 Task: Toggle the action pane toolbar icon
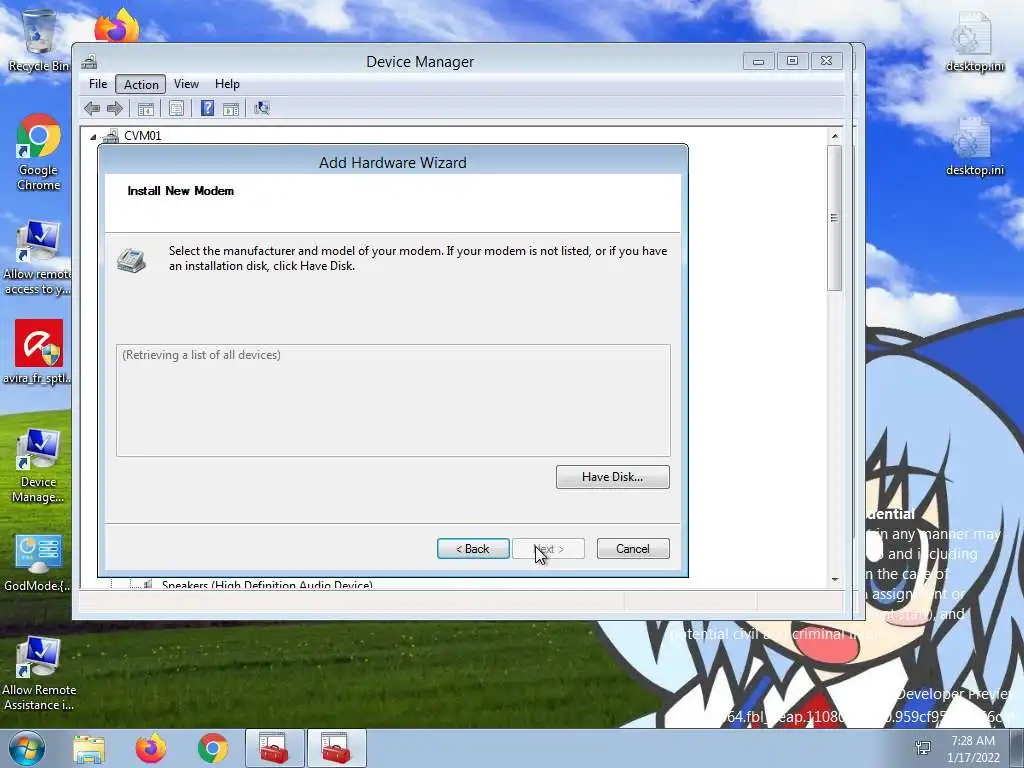(231, 108)
